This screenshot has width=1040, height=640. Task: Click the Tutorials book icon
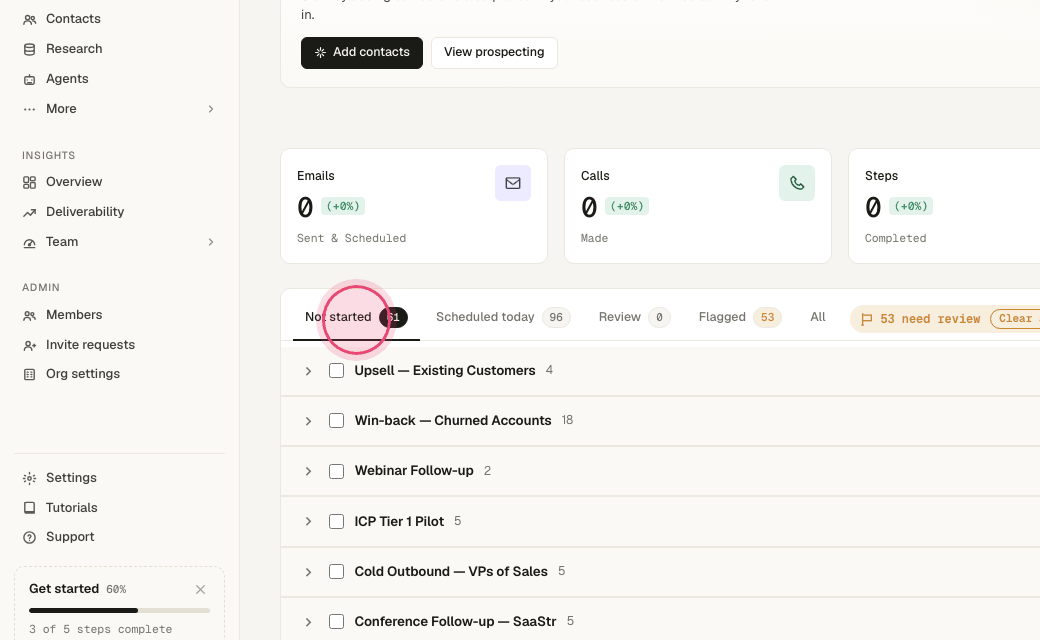click(29, 508)
